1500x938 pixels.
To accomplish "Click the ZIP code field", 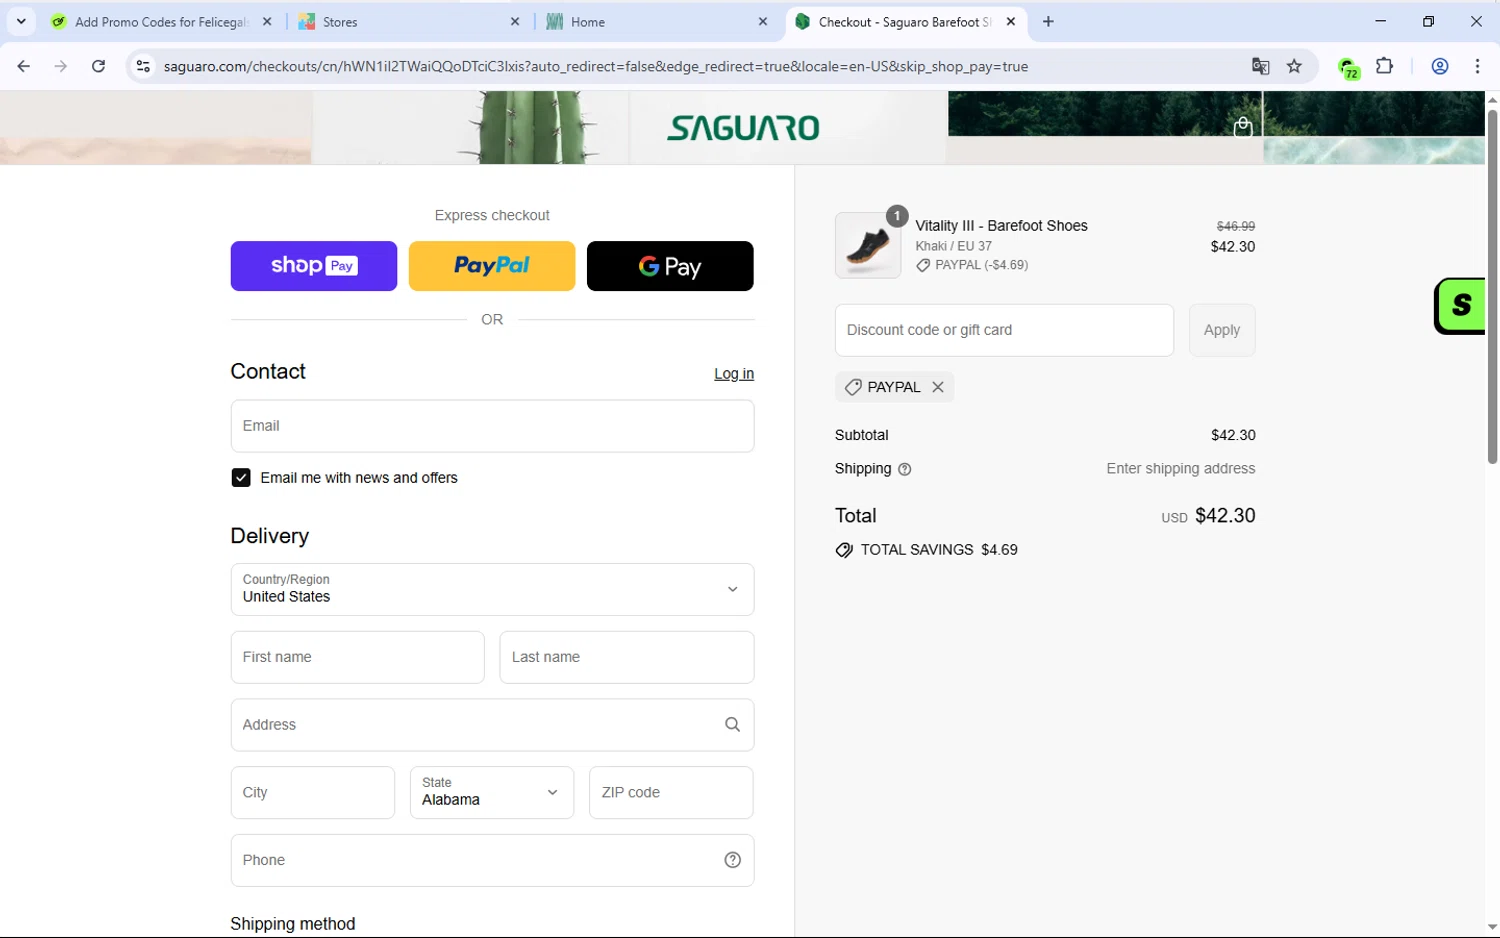I will tap(671, 792).
